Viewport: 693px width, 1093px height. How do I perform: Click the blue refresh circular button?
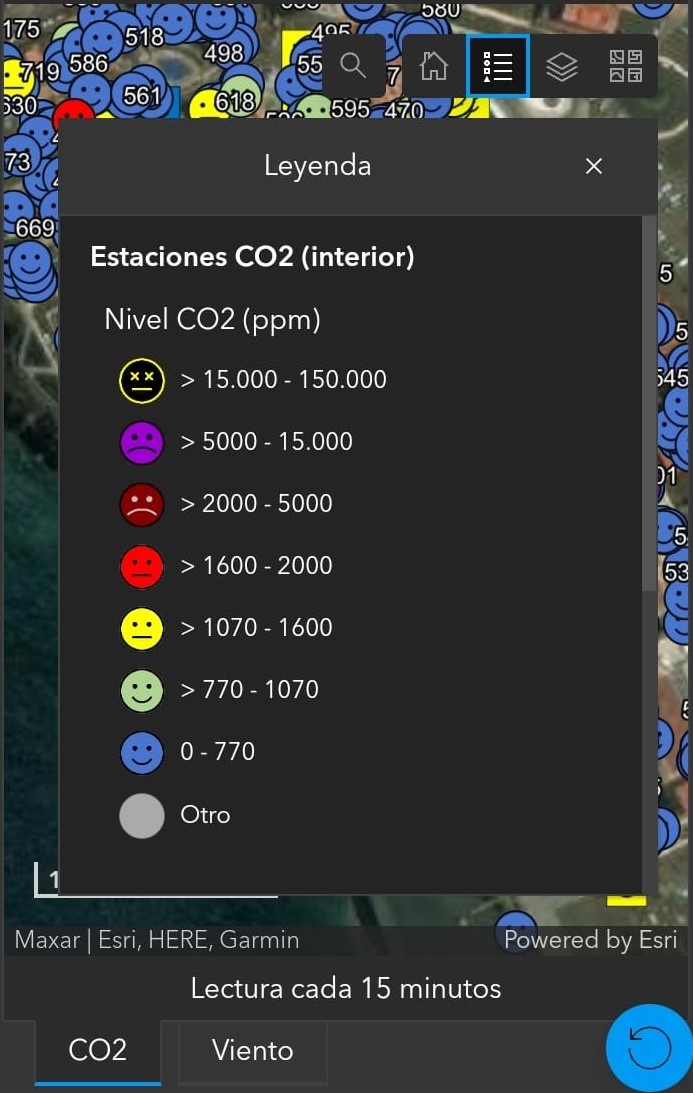649,1047
